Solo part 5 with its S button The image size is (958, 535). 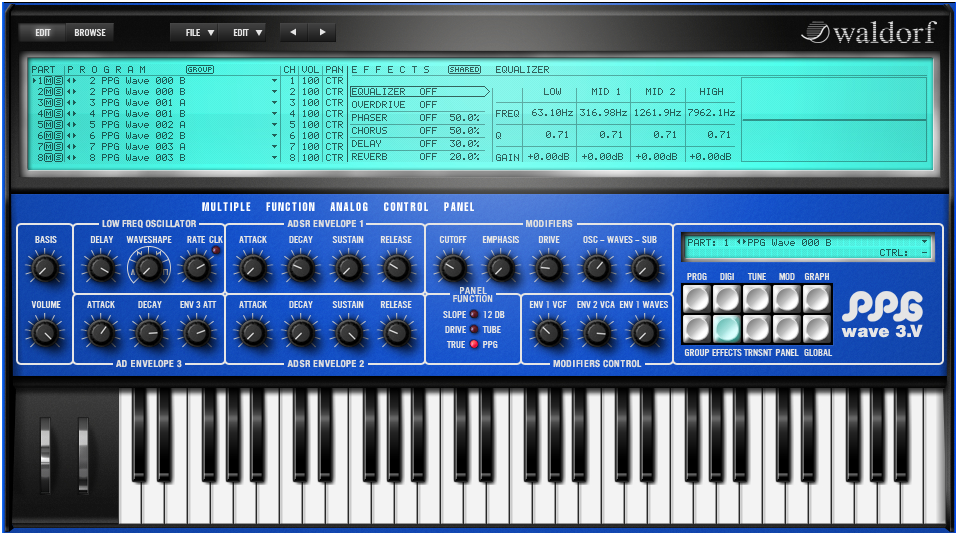[58, 125]
